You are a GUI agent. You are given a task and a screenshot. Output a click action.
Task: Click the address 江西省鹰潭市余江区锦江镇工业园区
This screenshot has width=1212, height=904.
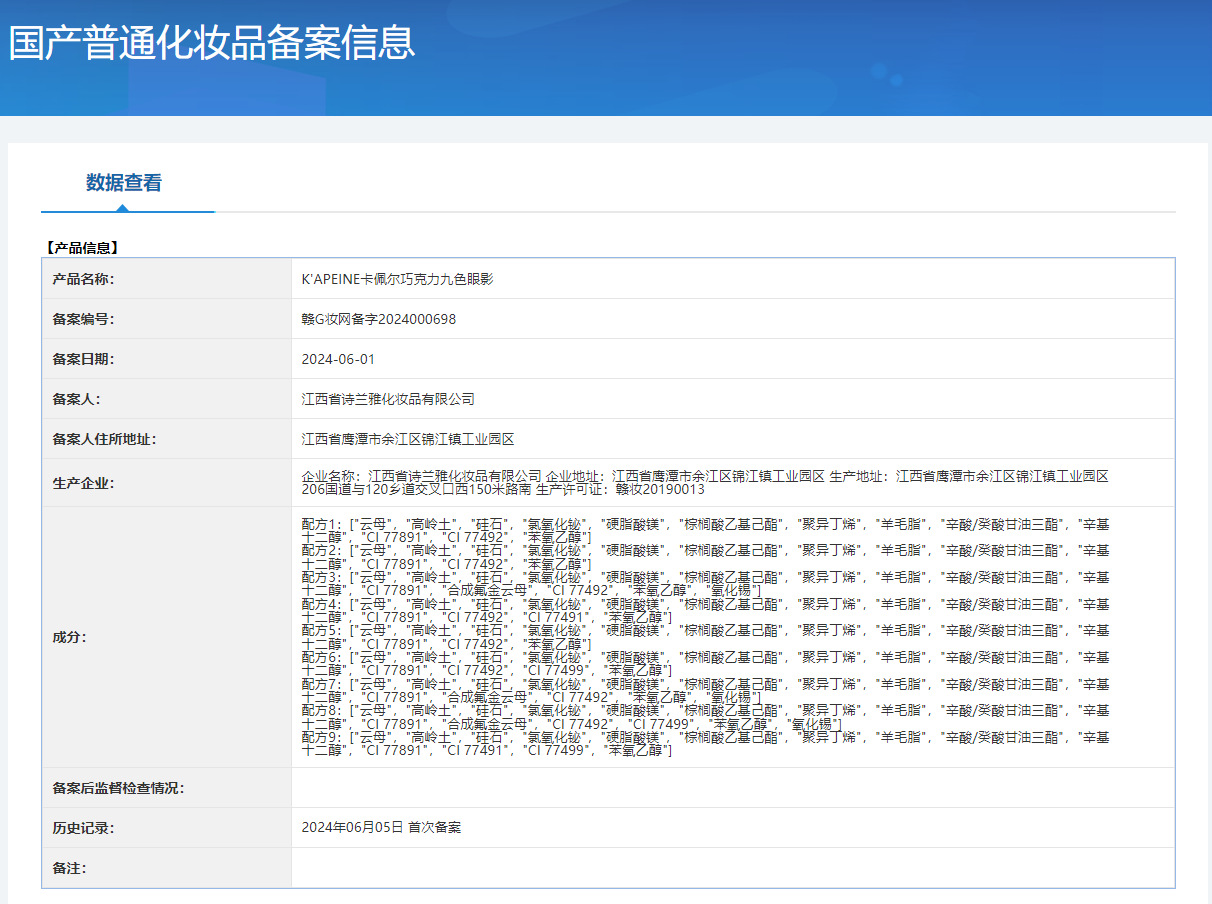[408, 439]
